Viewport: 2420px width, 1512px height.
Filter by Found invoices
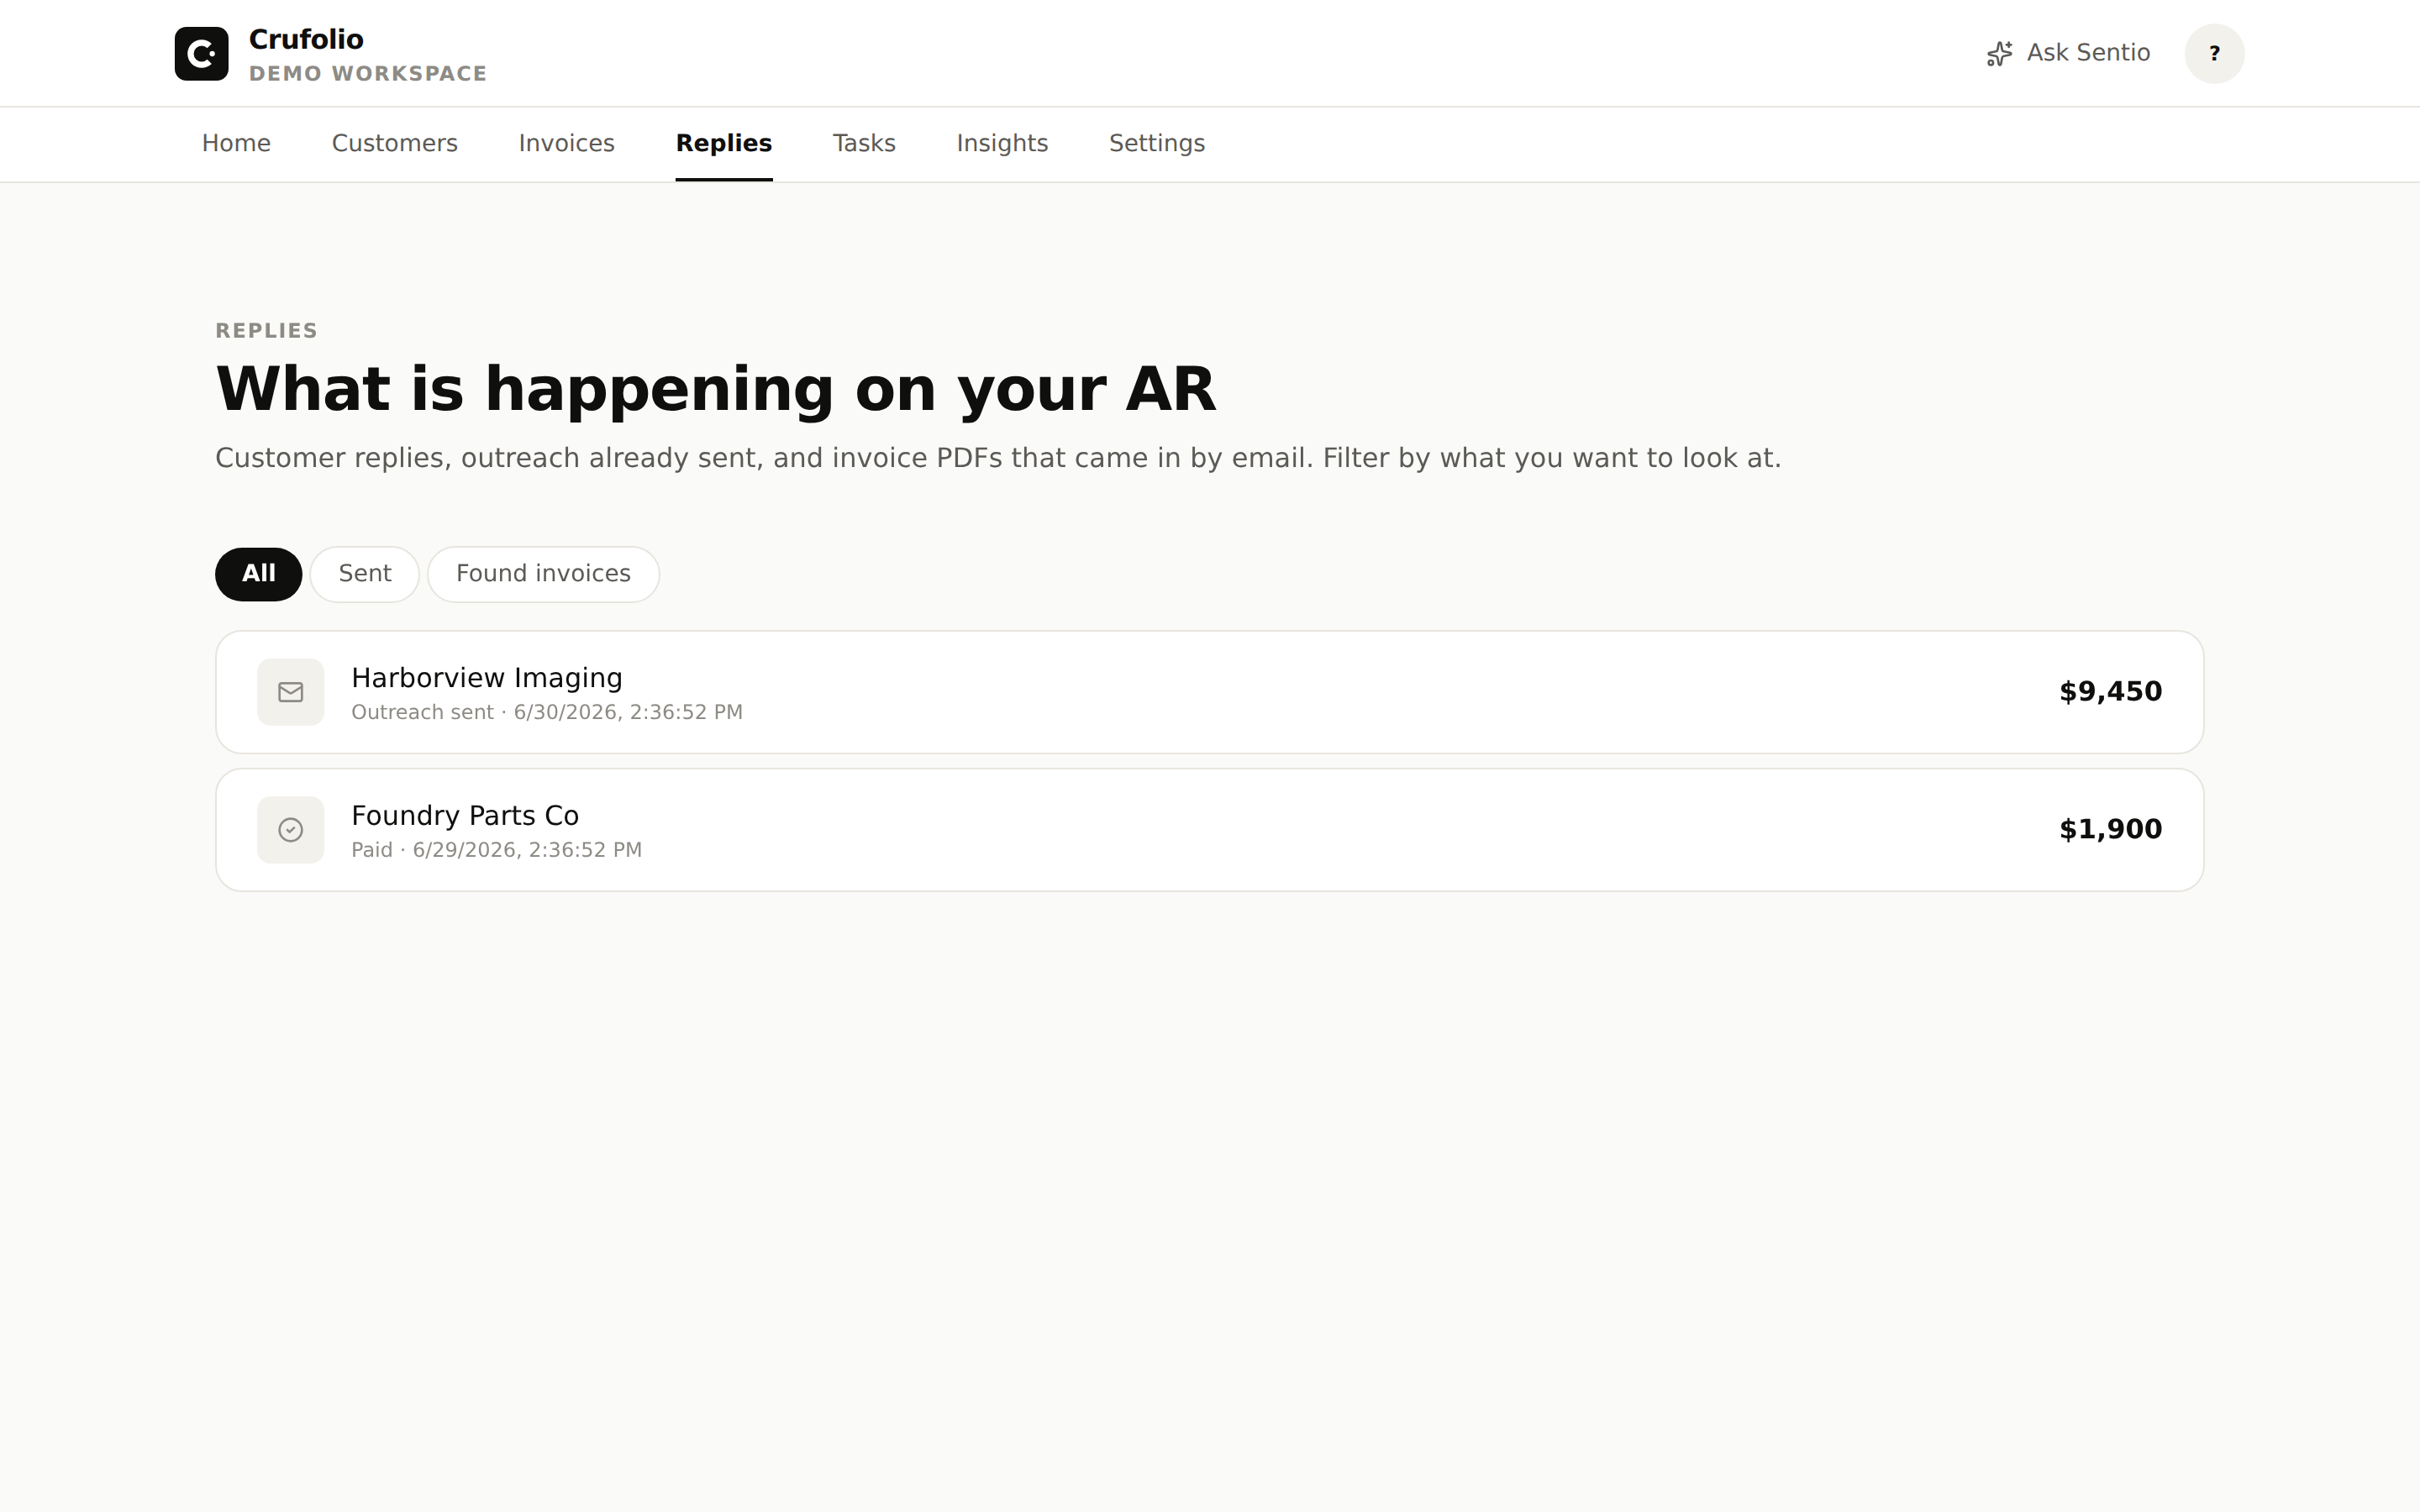pos(543,574)
